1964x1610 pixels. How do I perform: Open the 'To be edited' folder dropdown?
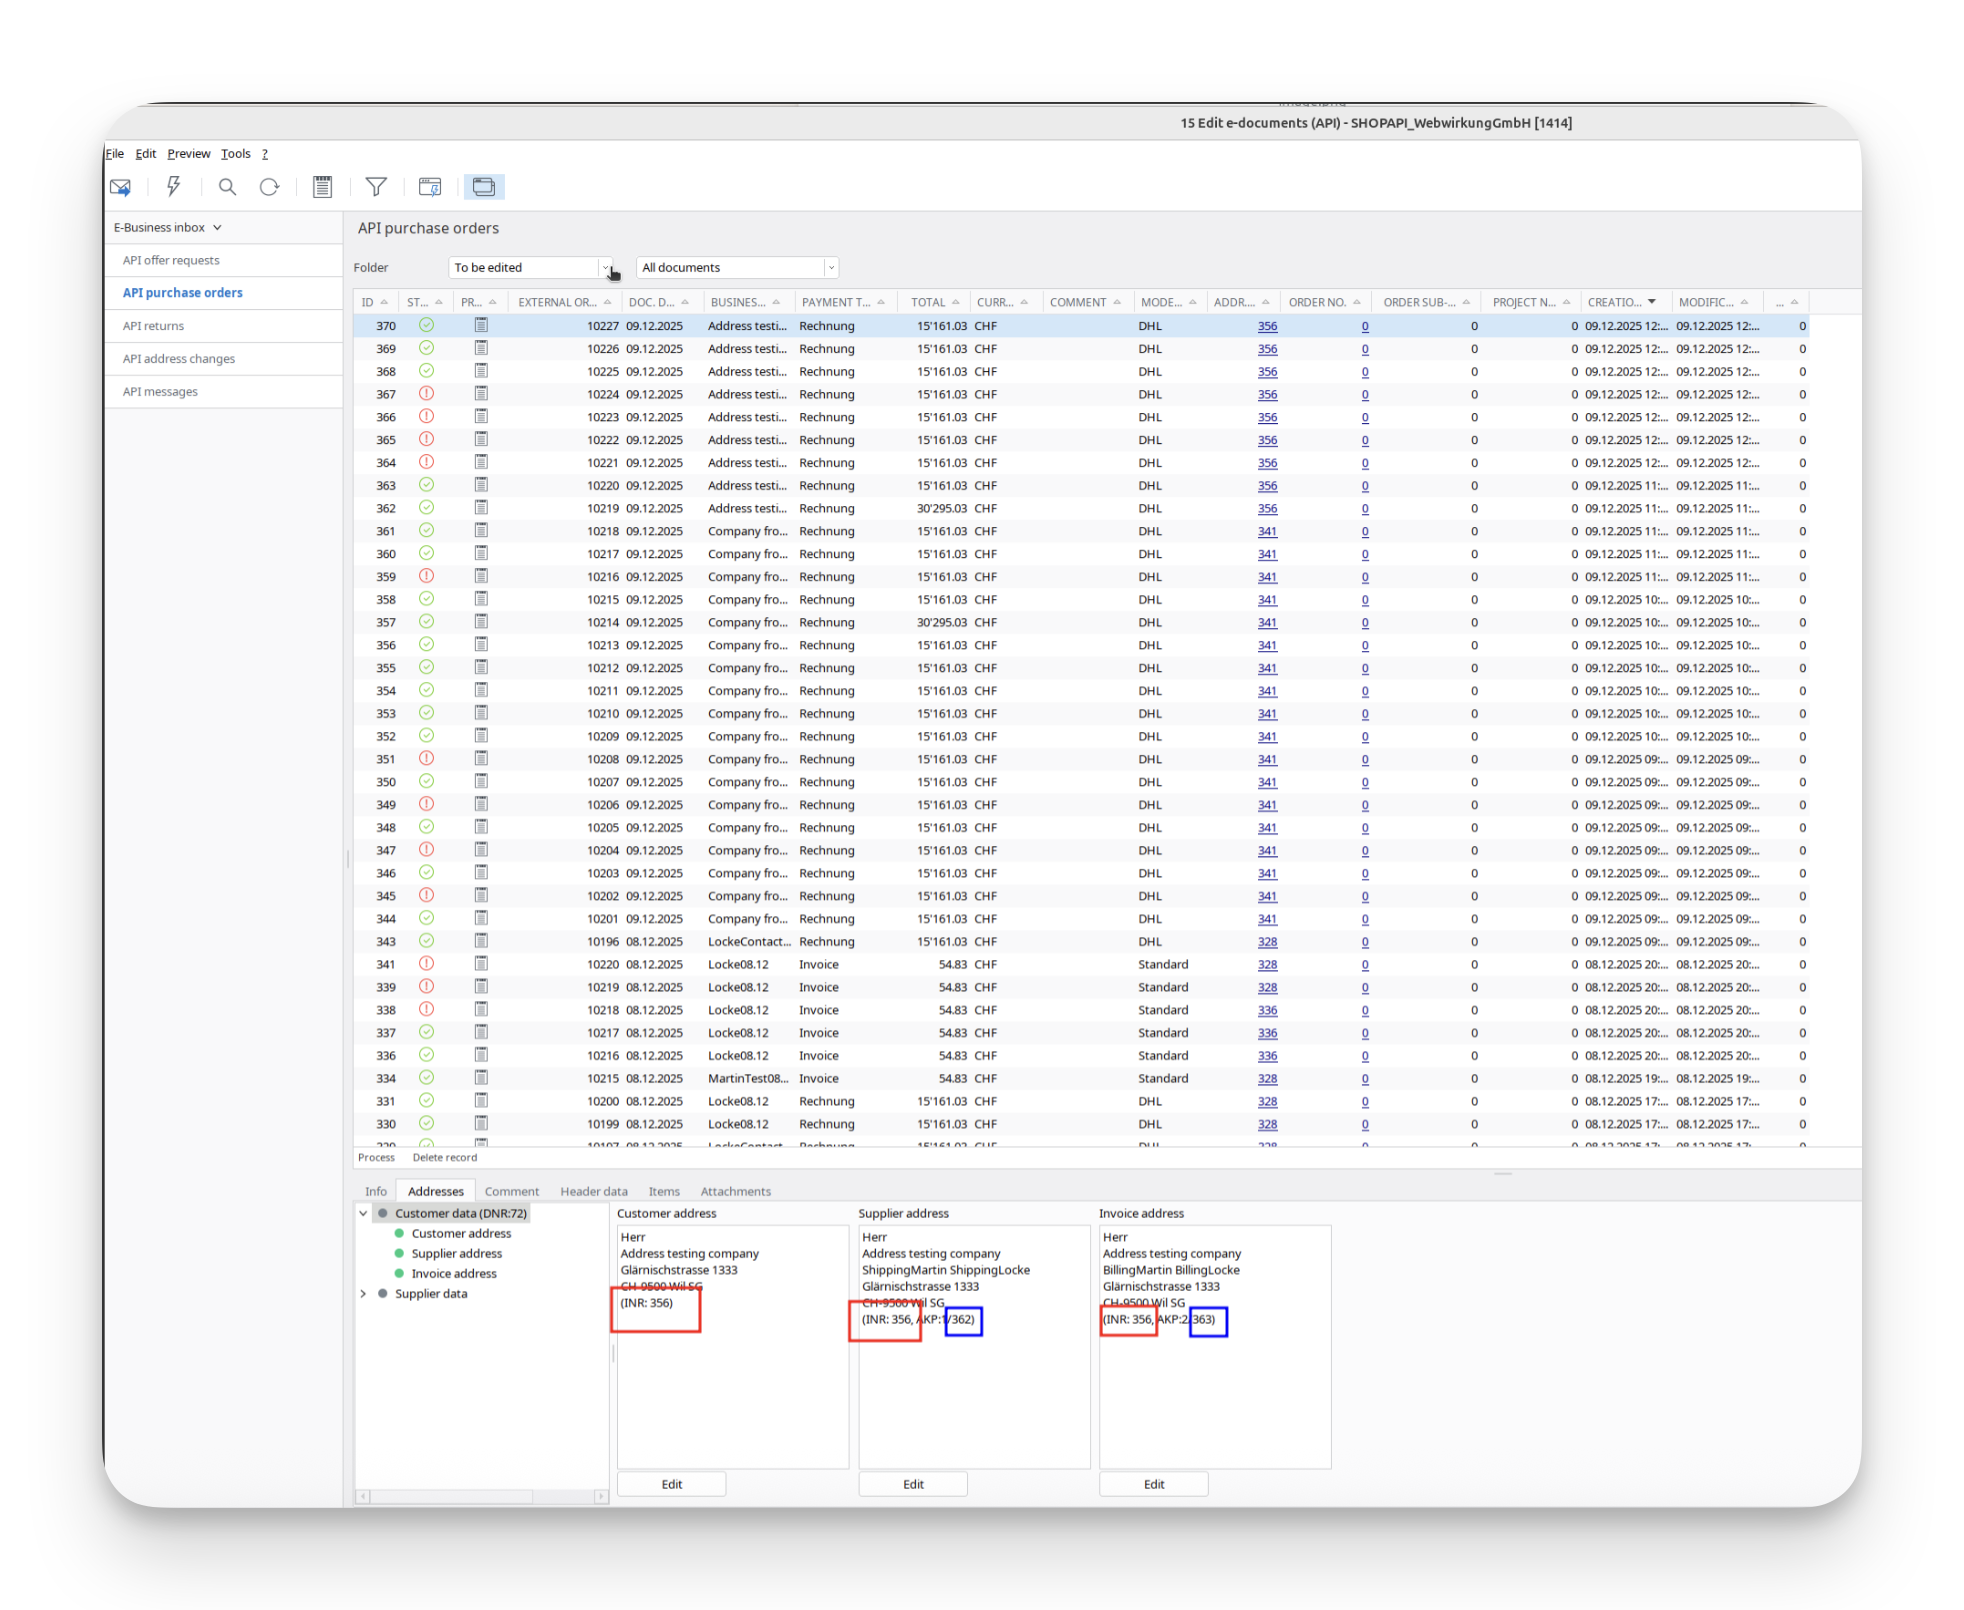coord(605,268)
